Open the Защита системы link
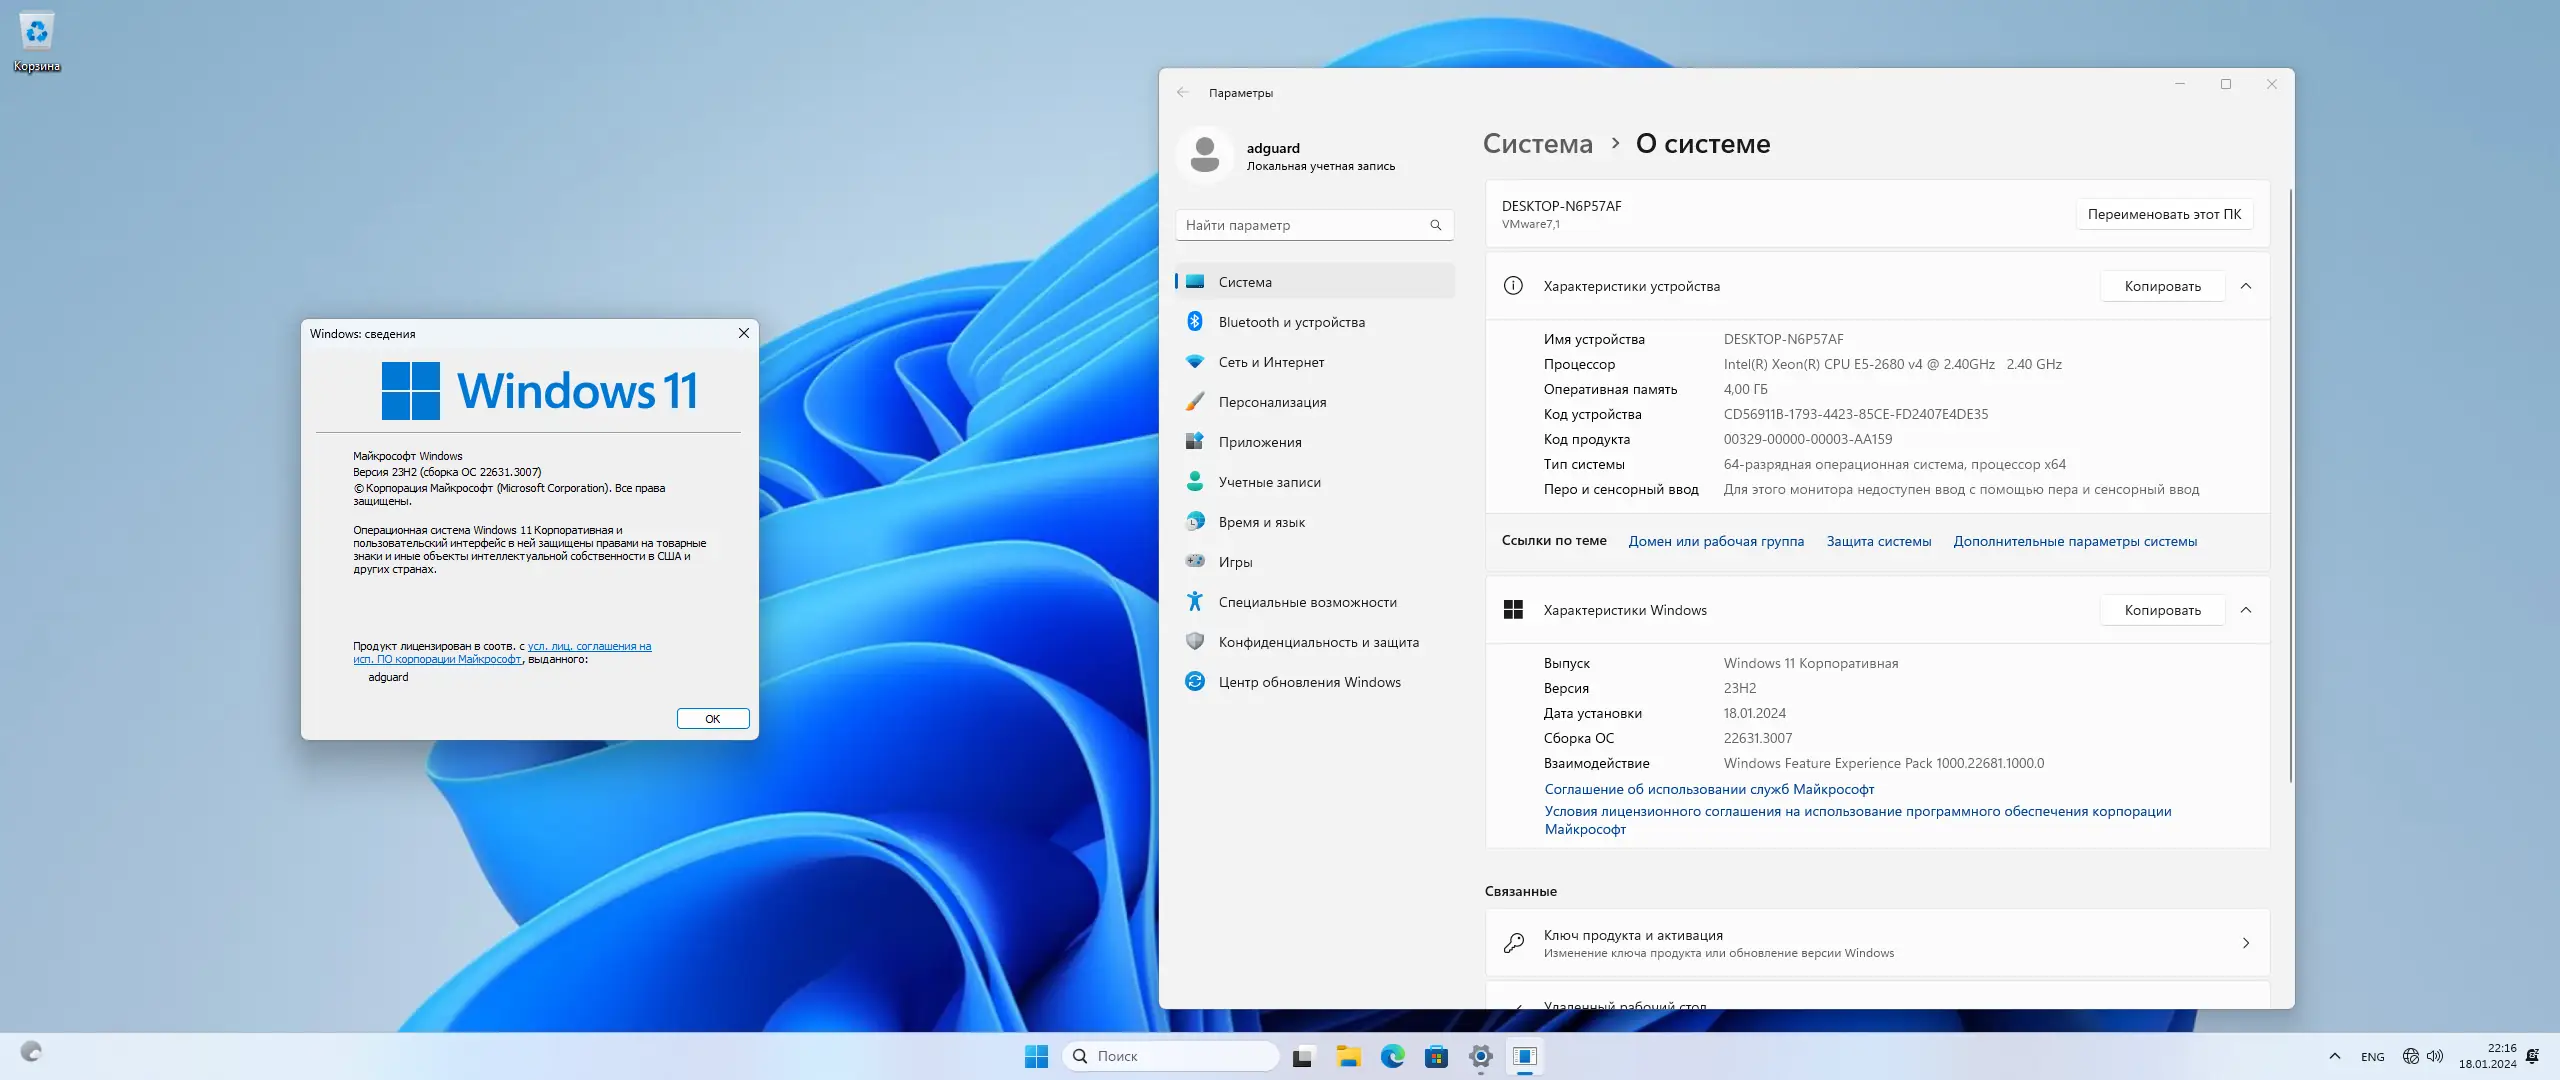Screen dimensions: 2560x1080 point(1878,541)
